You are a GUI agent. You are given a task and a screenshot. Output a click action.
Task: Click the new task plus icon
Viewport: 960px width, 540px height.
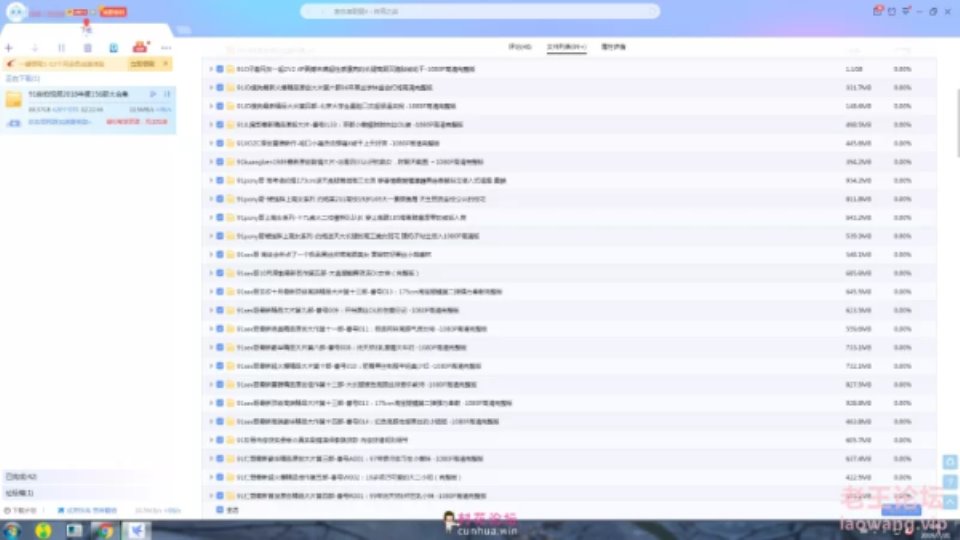click(9, 48)
